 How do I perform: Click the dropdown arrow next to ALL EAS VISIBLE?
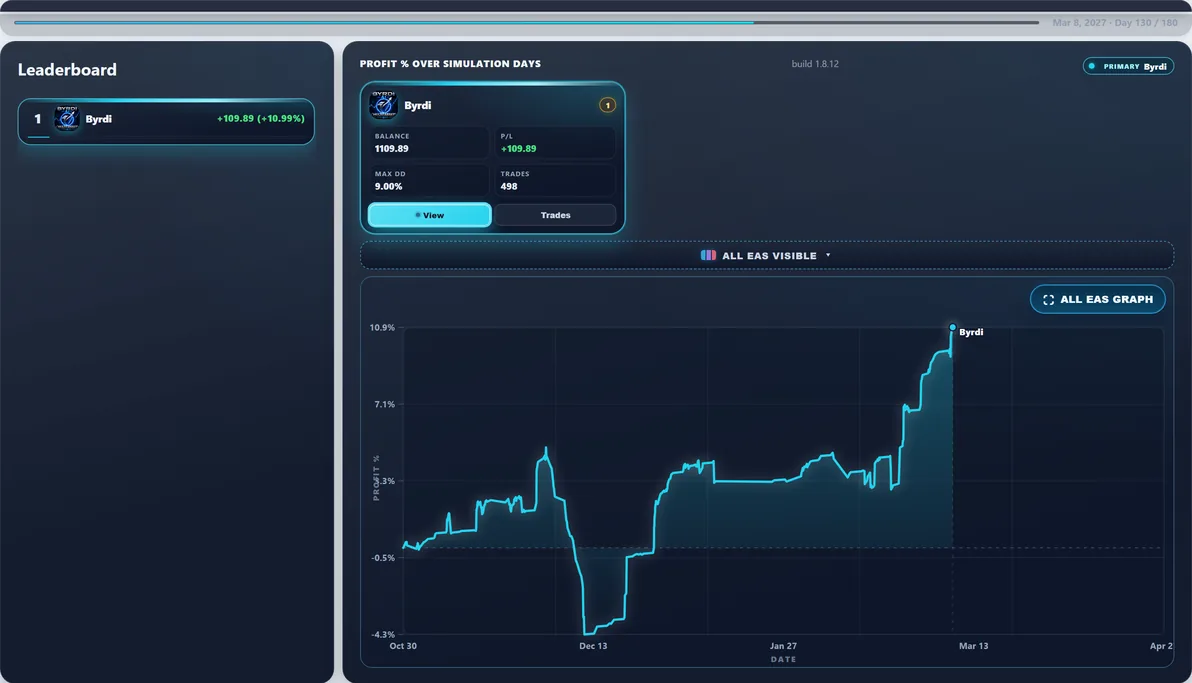[828, 256]
